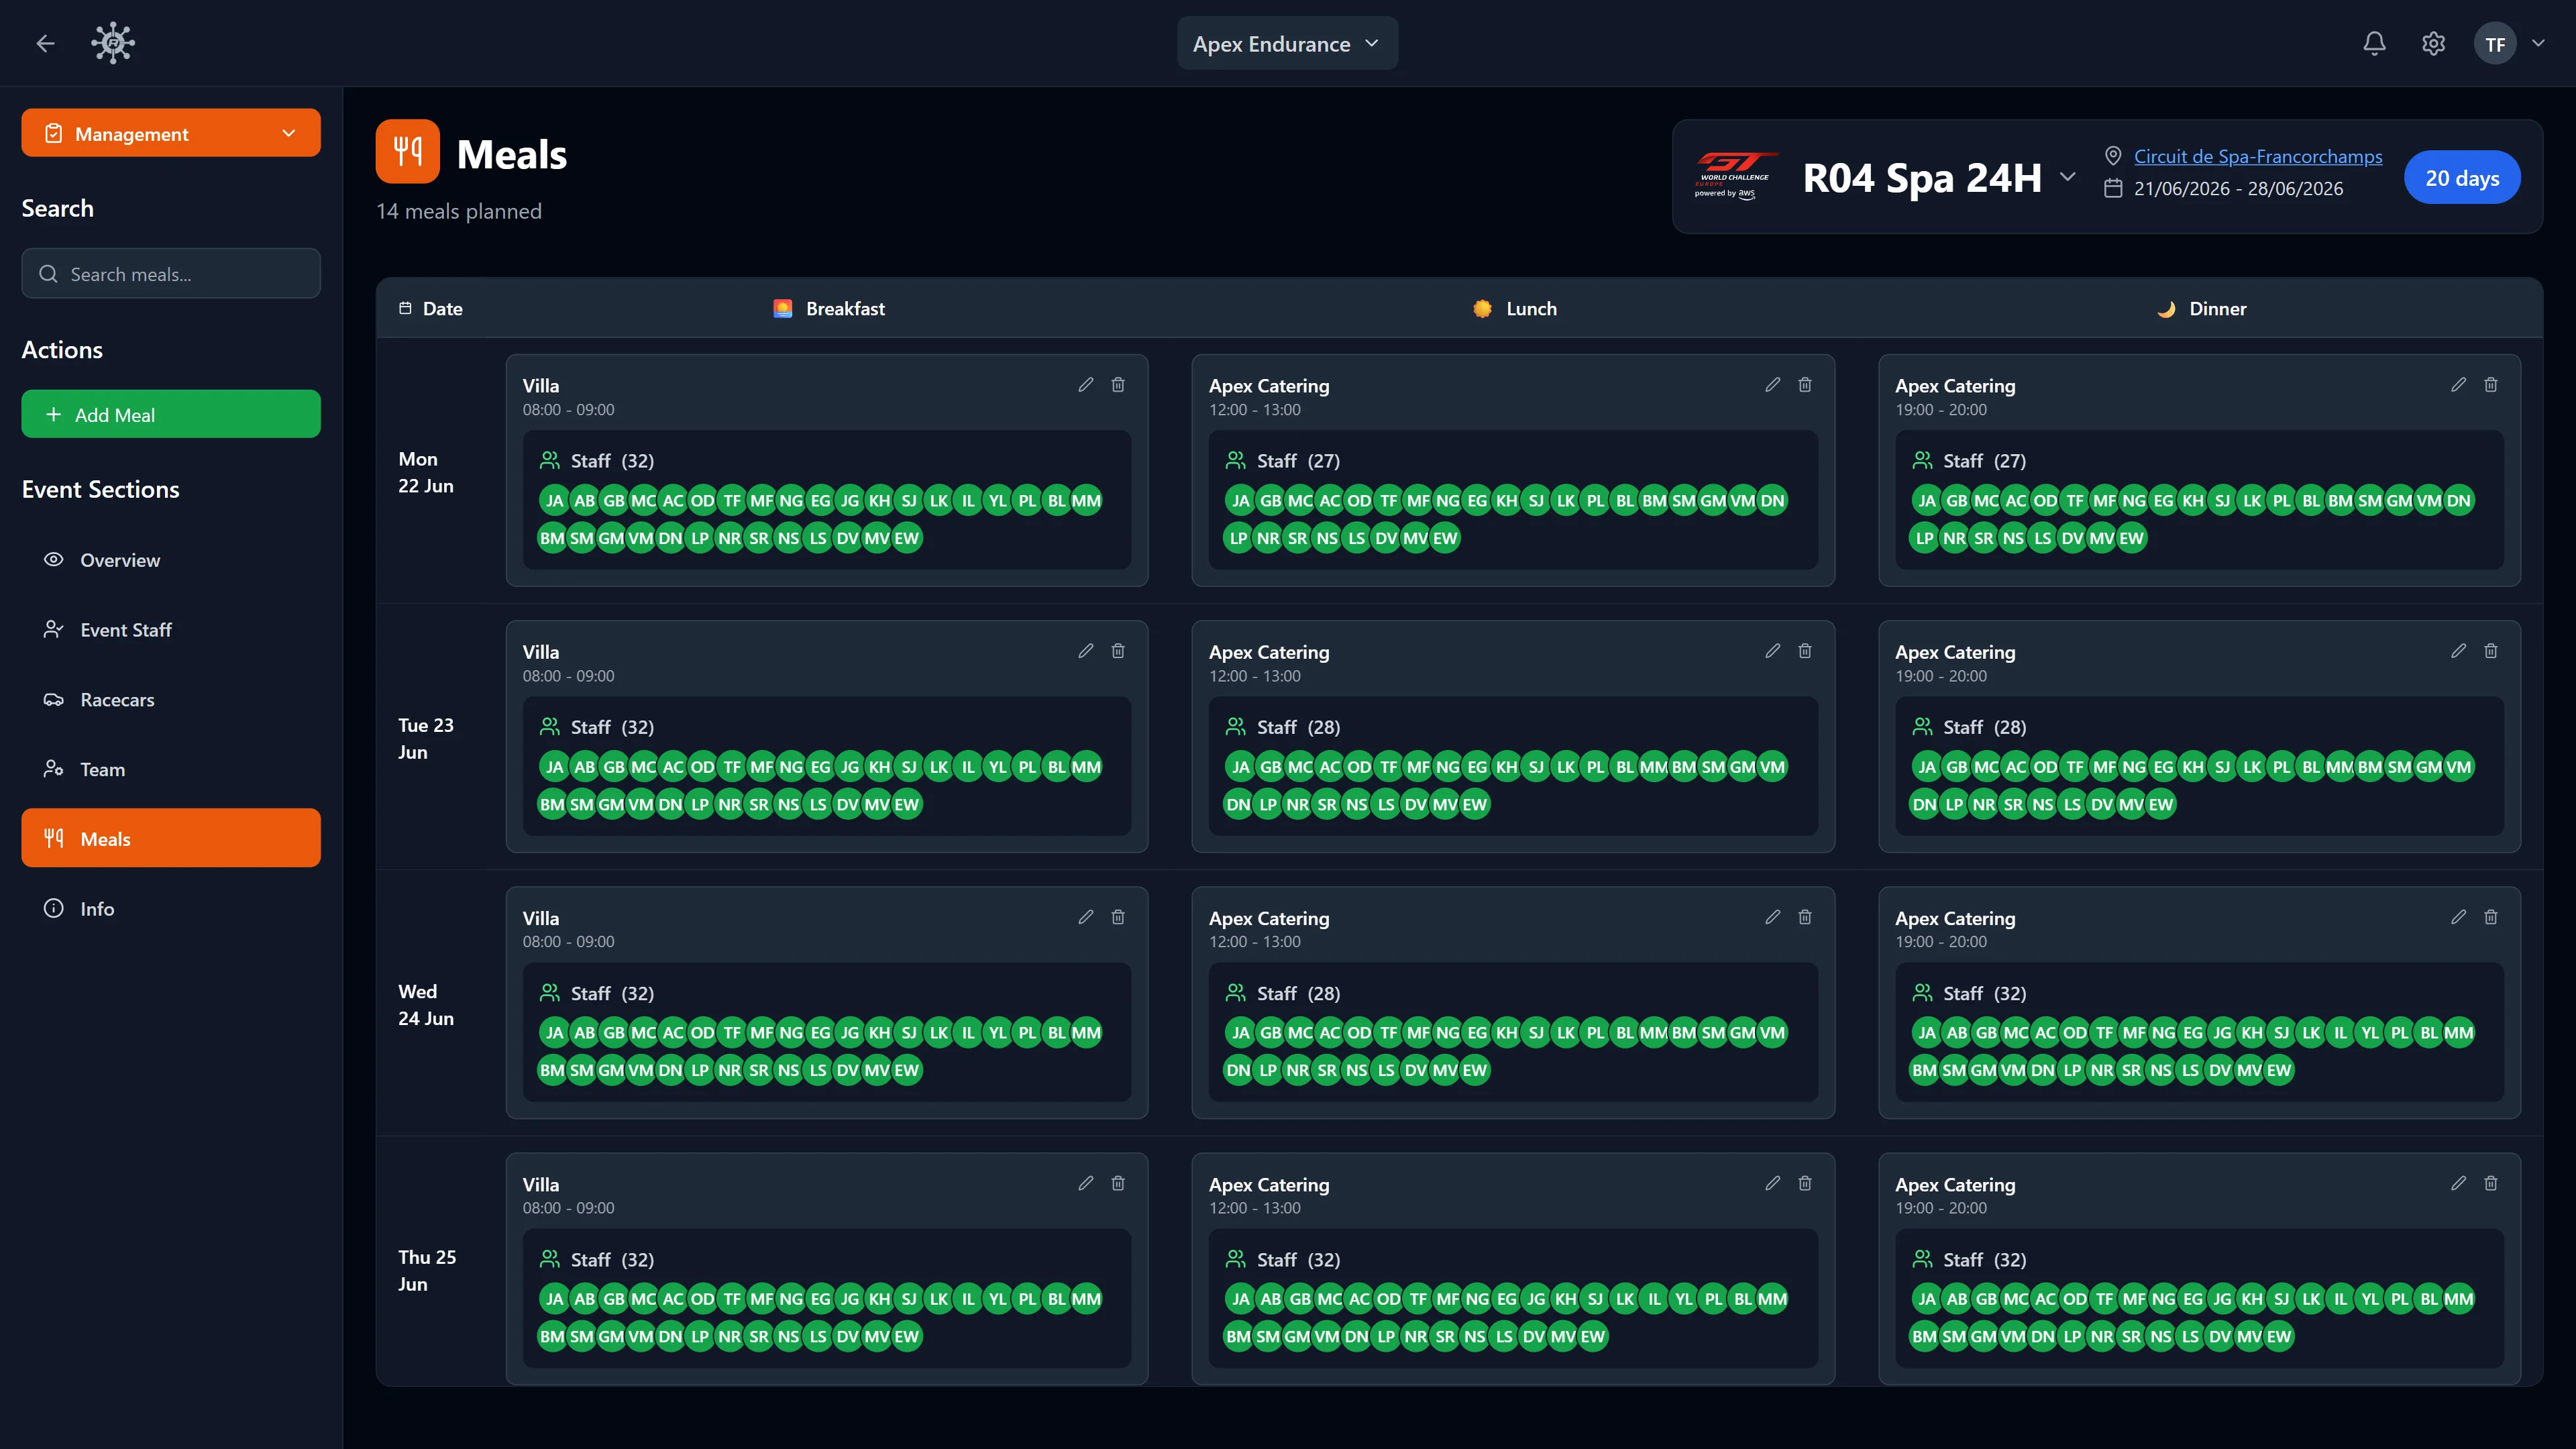
Task: Edit Thursday lunch Apex Catering meal
Action: click(1773, 1183)
